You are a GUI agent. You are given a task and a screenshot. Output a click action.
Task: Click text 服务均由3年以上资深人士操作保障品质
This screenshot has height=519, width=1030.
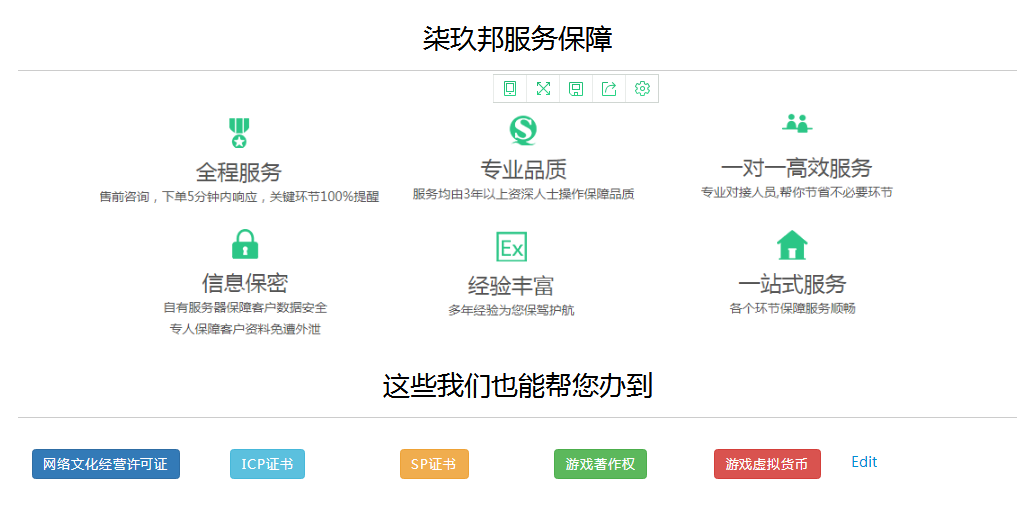tap(524, 194)
